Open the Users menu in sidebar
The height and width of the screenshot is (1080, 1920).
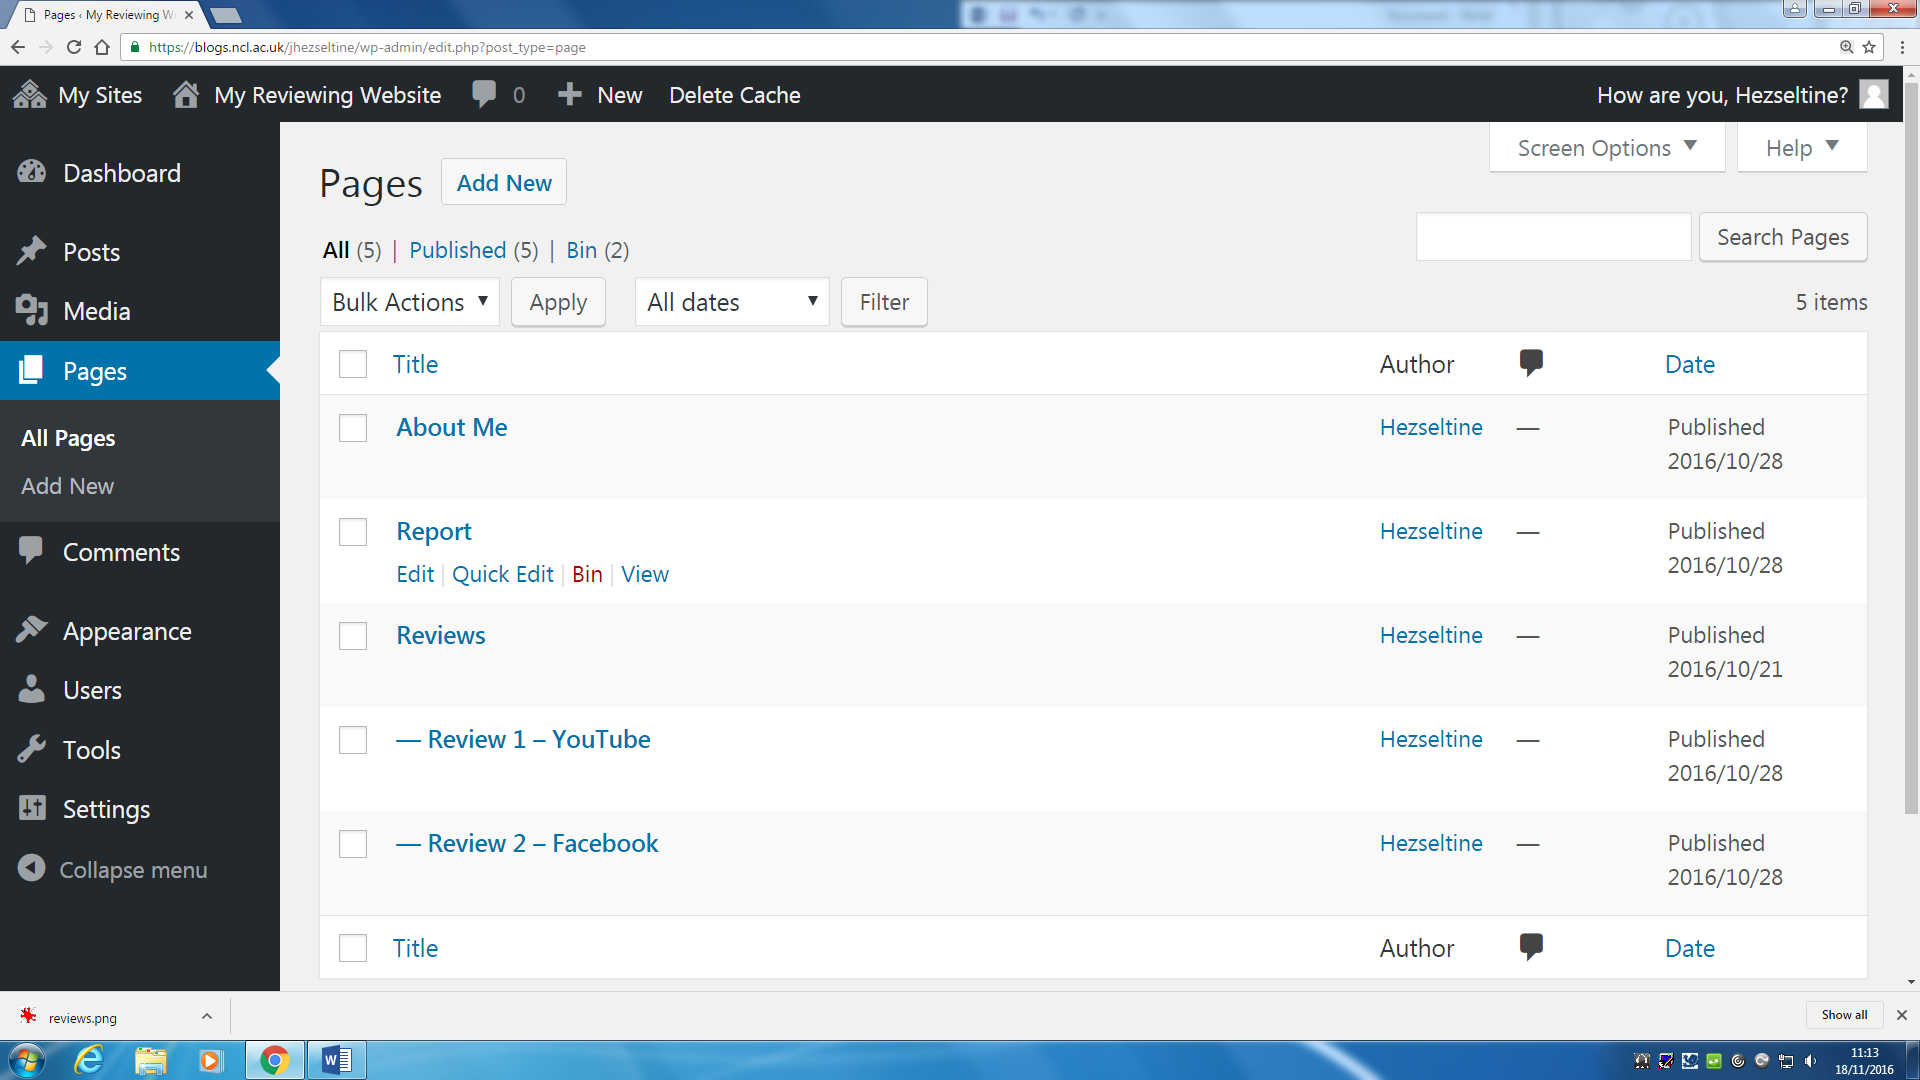[92, 690]
